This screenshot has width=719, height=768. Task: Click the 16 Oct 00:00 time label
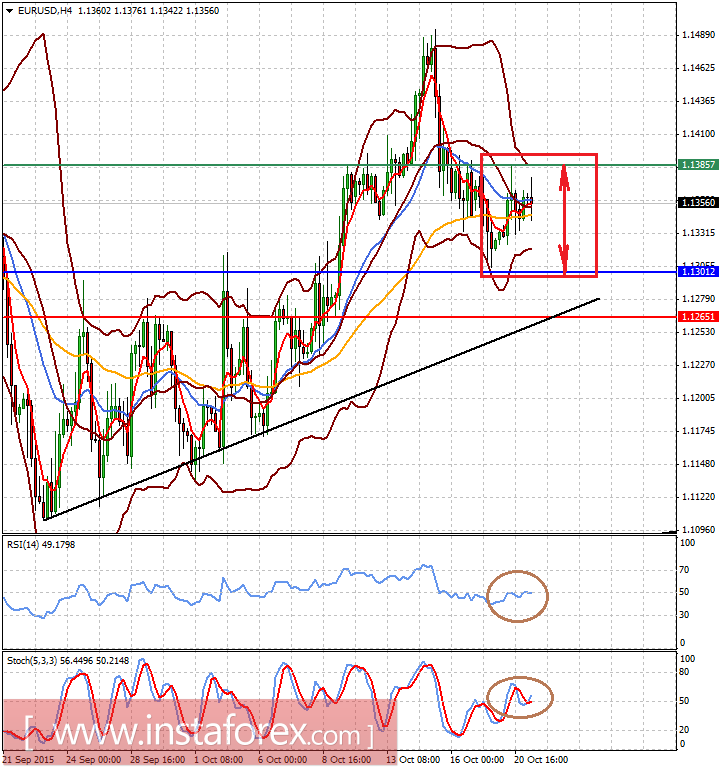(x=477, y=760)
